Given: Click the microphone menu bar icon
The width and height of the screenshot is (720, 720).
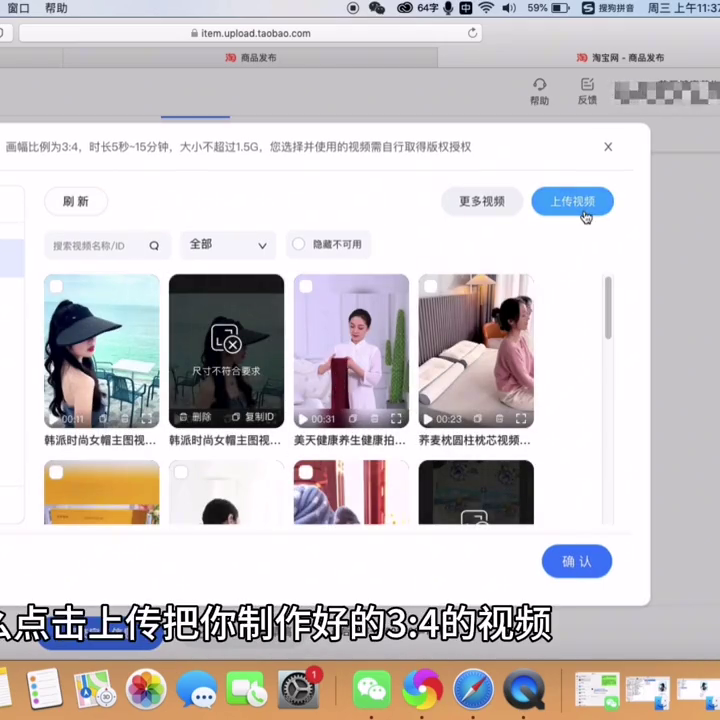Looking at the screenshot, I should (x=448, y=8).
